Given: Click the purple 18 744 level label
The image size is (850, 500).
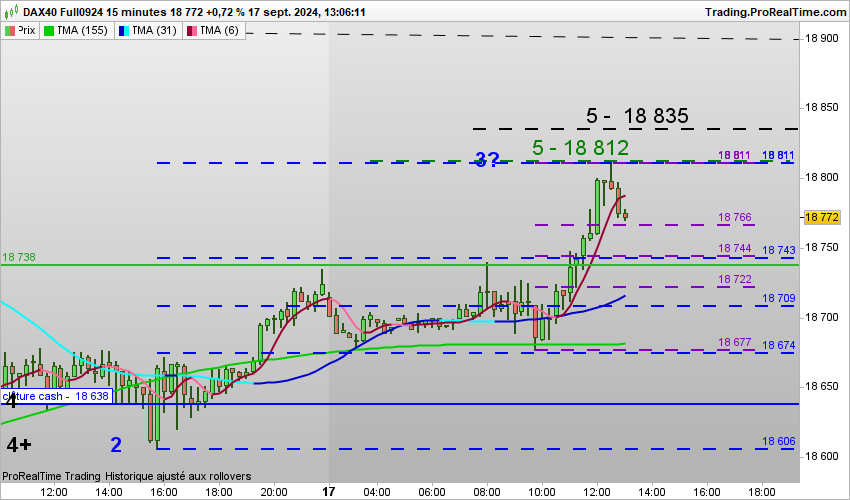Looking at the screenshot, I should coord(735,248).
